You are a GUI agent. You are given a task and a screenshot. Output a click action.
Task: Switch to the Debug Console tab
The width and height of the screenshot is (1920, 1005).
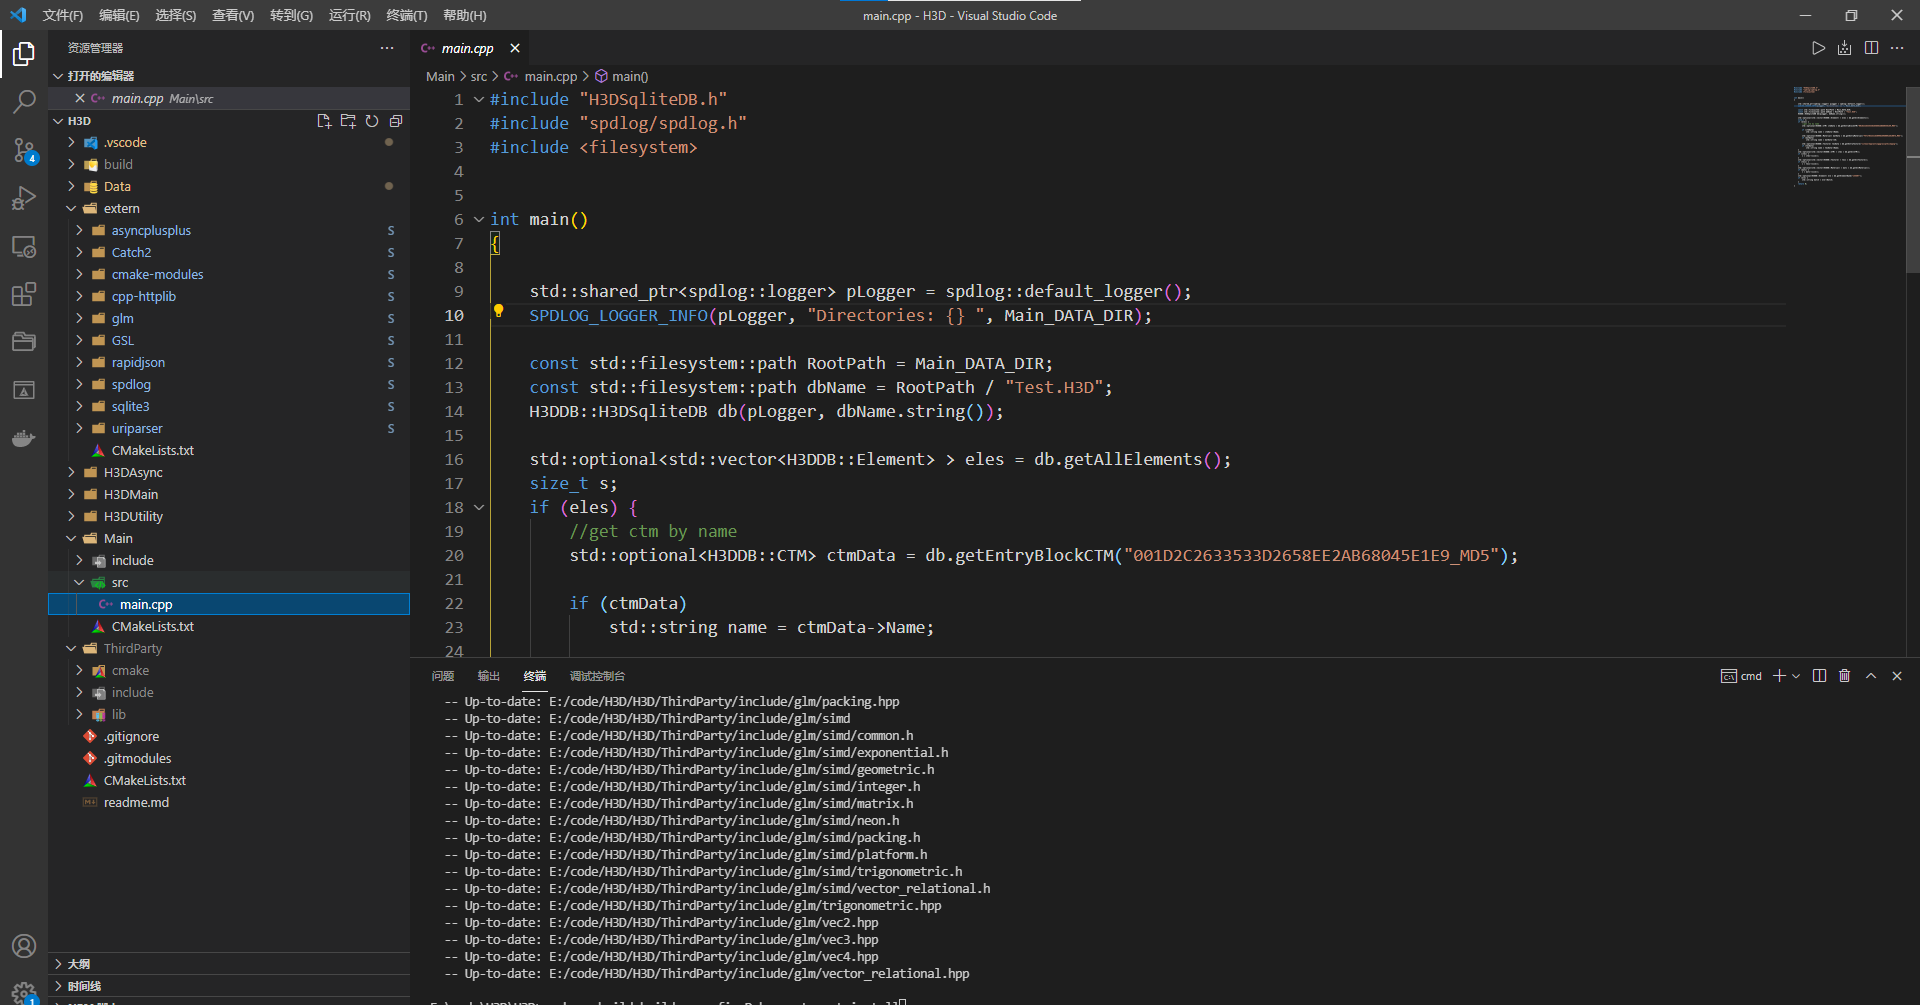click(x=597, y=676)
